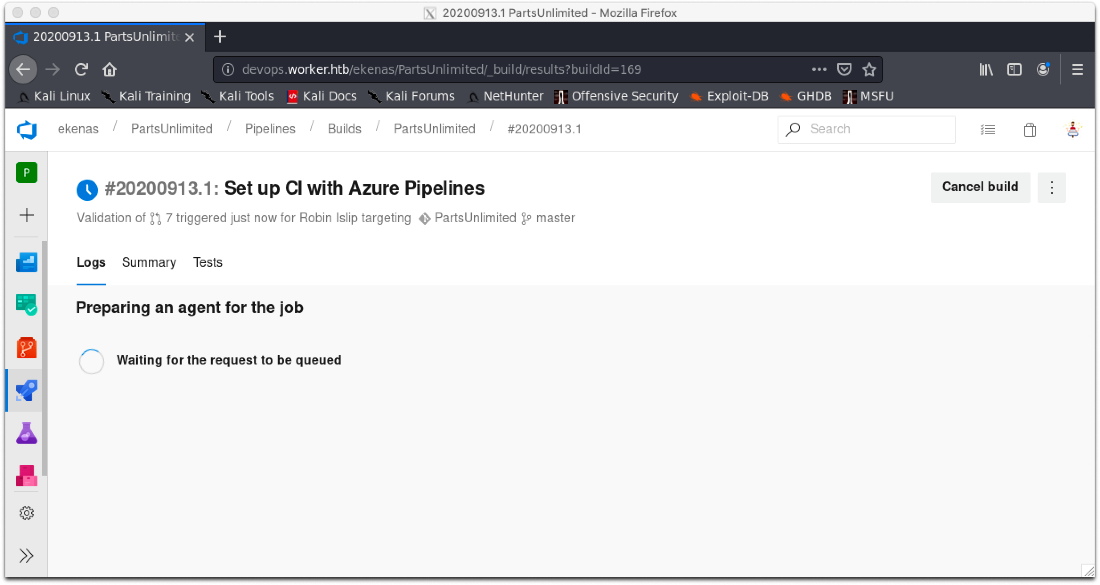This screenshot has height=585, width=1100.
Task: Open the Firefox Library icon
Action: tap(986, 69)
